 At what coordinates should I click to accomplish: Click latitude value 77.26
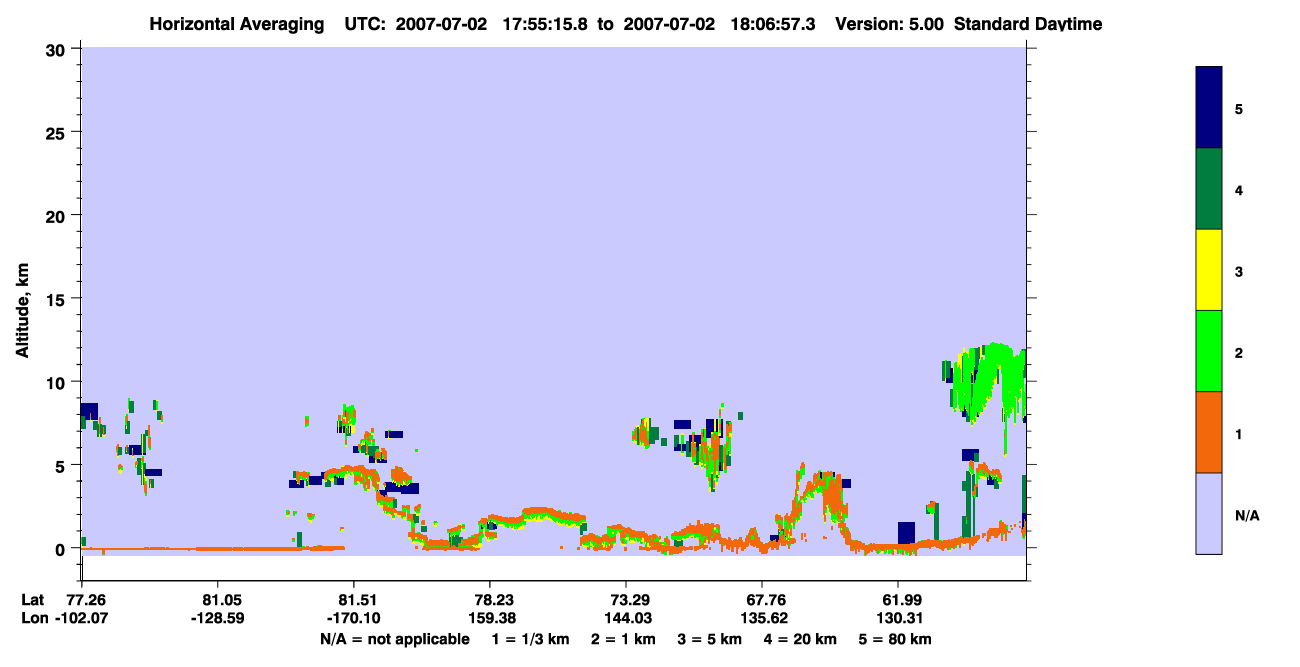coord(86,600)
